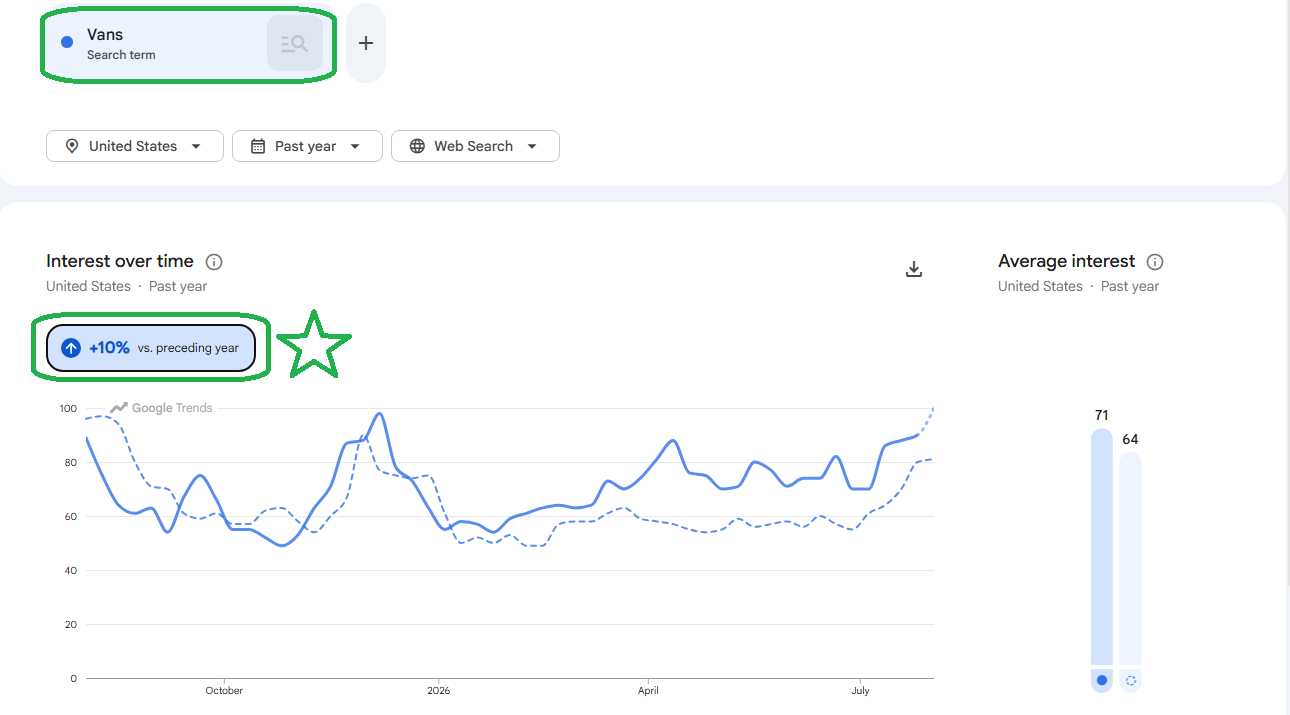The height and width of the screenshot is (715, 1290).
Task: Click the '60' y-axis label
Action: point(71,516)
